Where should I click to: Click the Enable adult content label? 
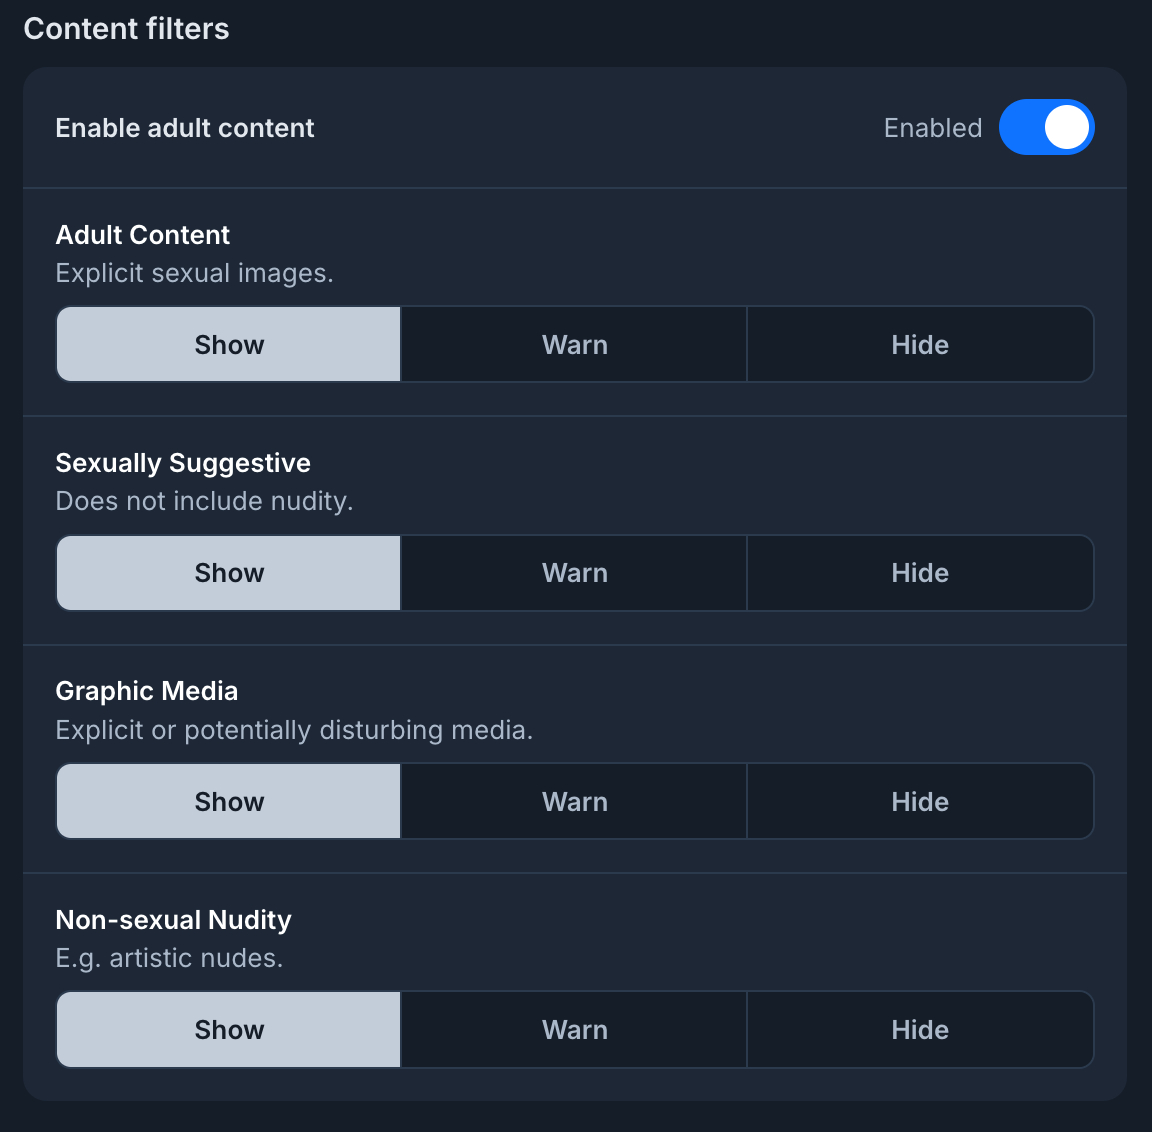point(185,128)
